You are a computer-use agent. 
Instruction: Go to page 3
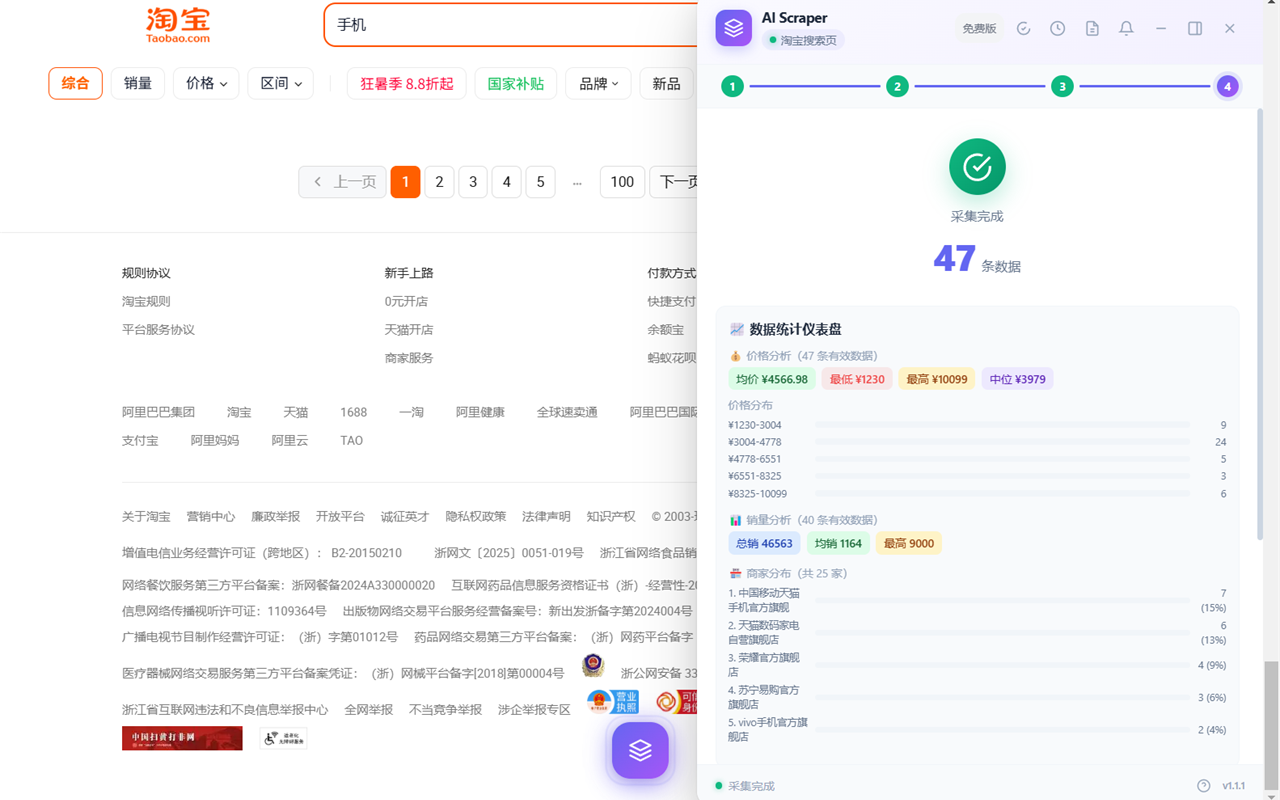473,182
